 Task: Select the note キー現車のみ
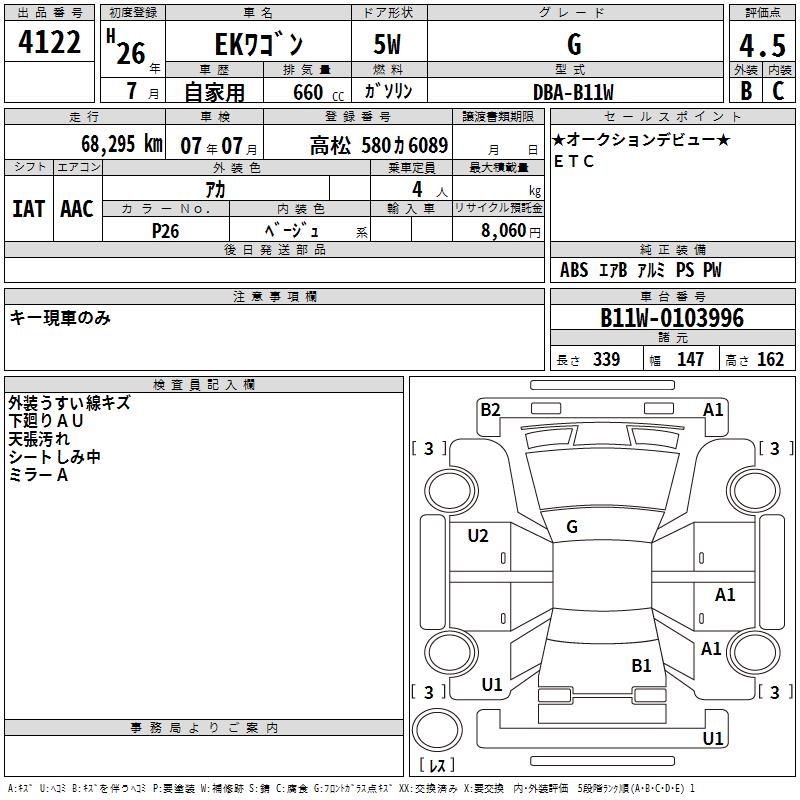[60, 318]
